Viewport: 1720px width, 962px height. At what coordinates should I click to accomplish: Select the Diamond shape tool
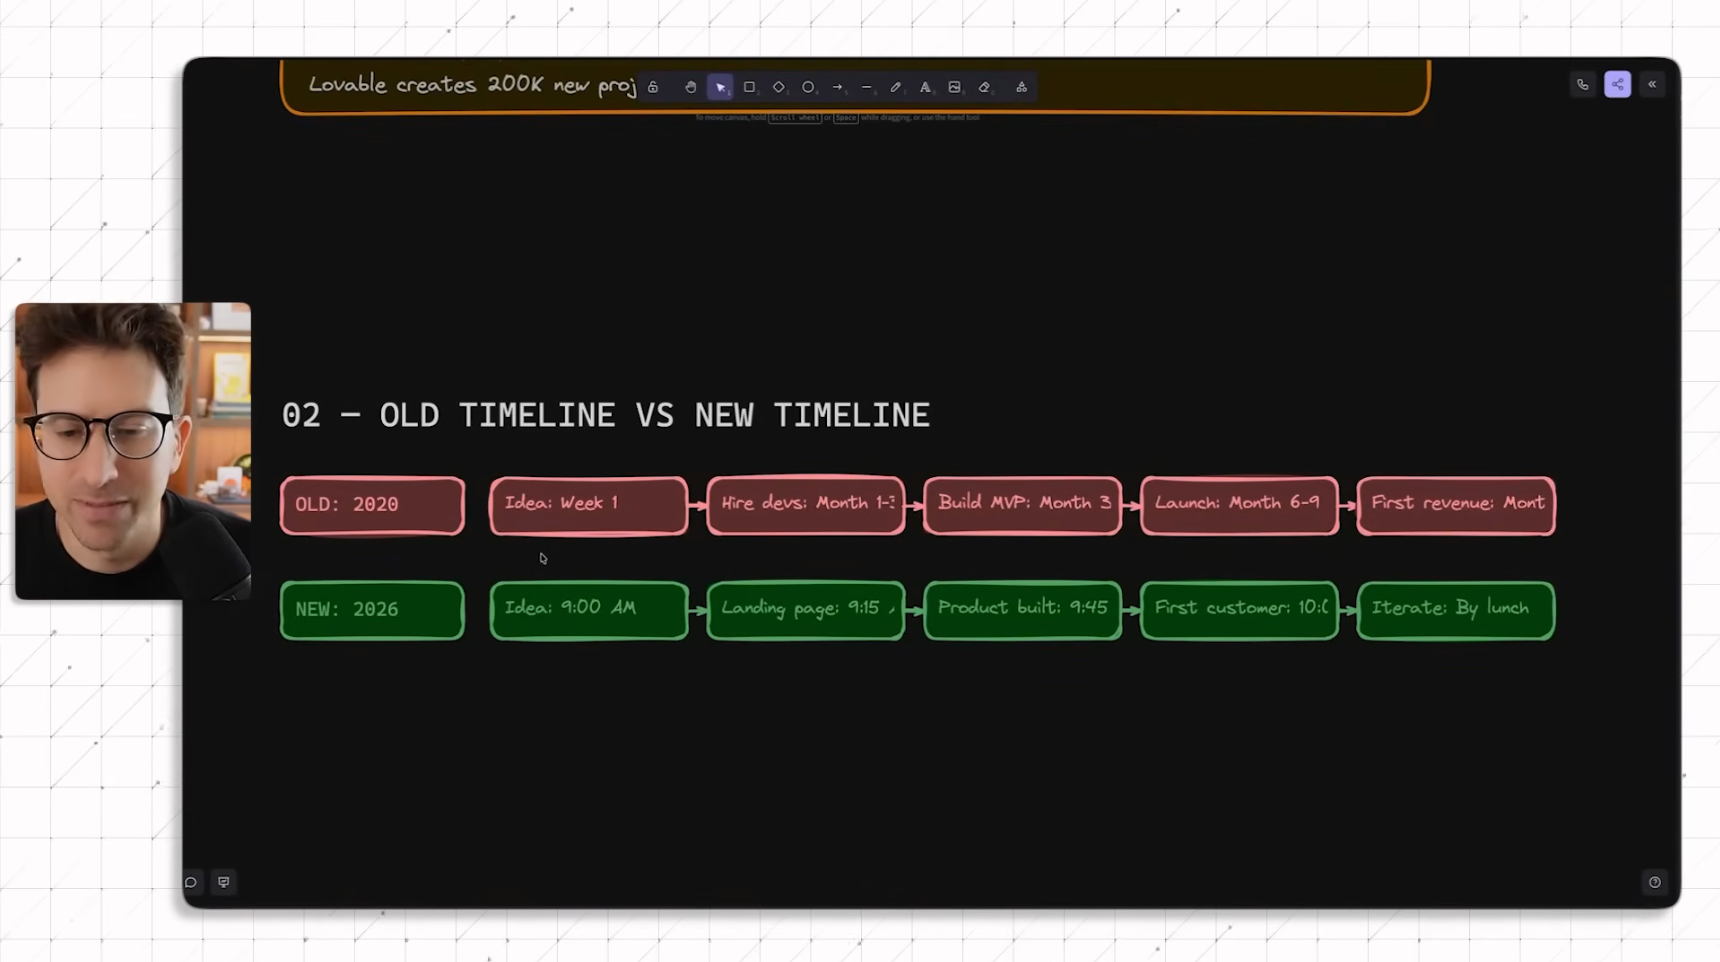pos(779,88)
